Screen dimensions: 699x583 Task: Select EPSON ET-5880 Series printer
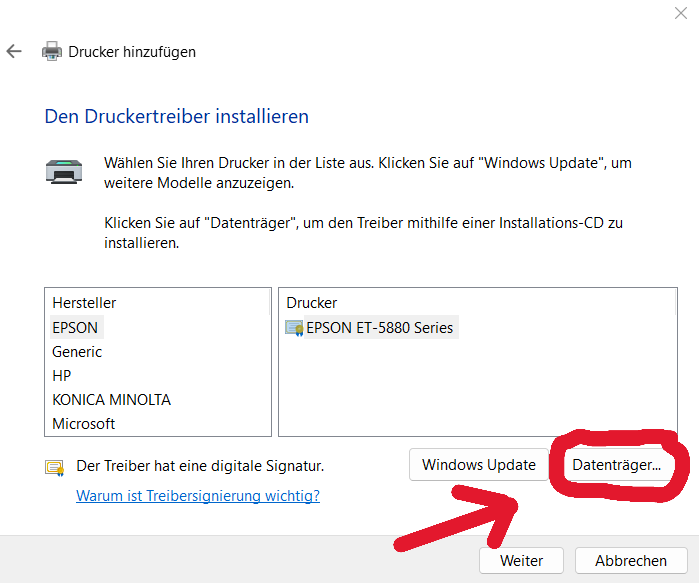[x=379, y=327]
